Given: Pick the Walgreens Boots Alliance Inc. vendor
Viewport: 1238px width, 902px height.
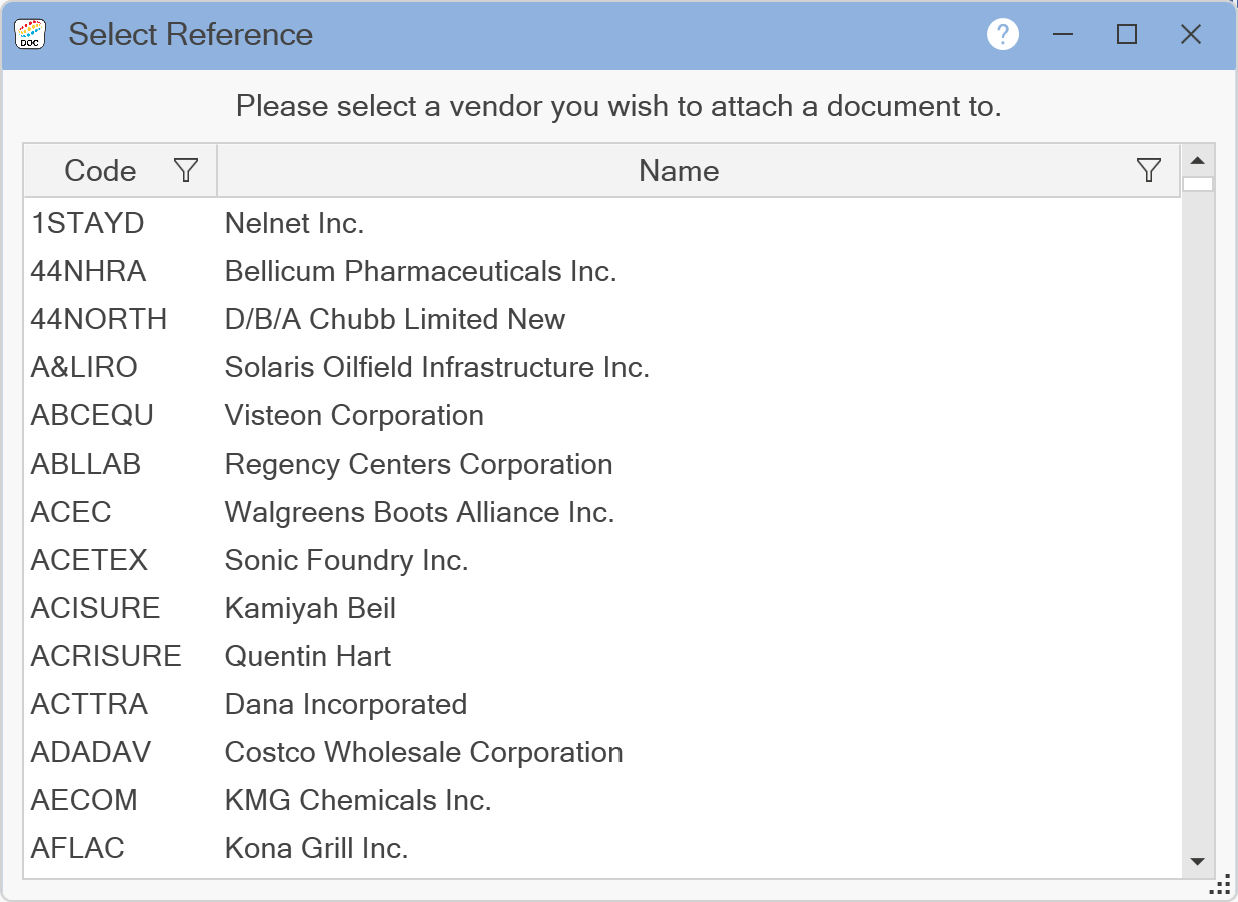Looking at the screenshot, I should click(419, 512).
